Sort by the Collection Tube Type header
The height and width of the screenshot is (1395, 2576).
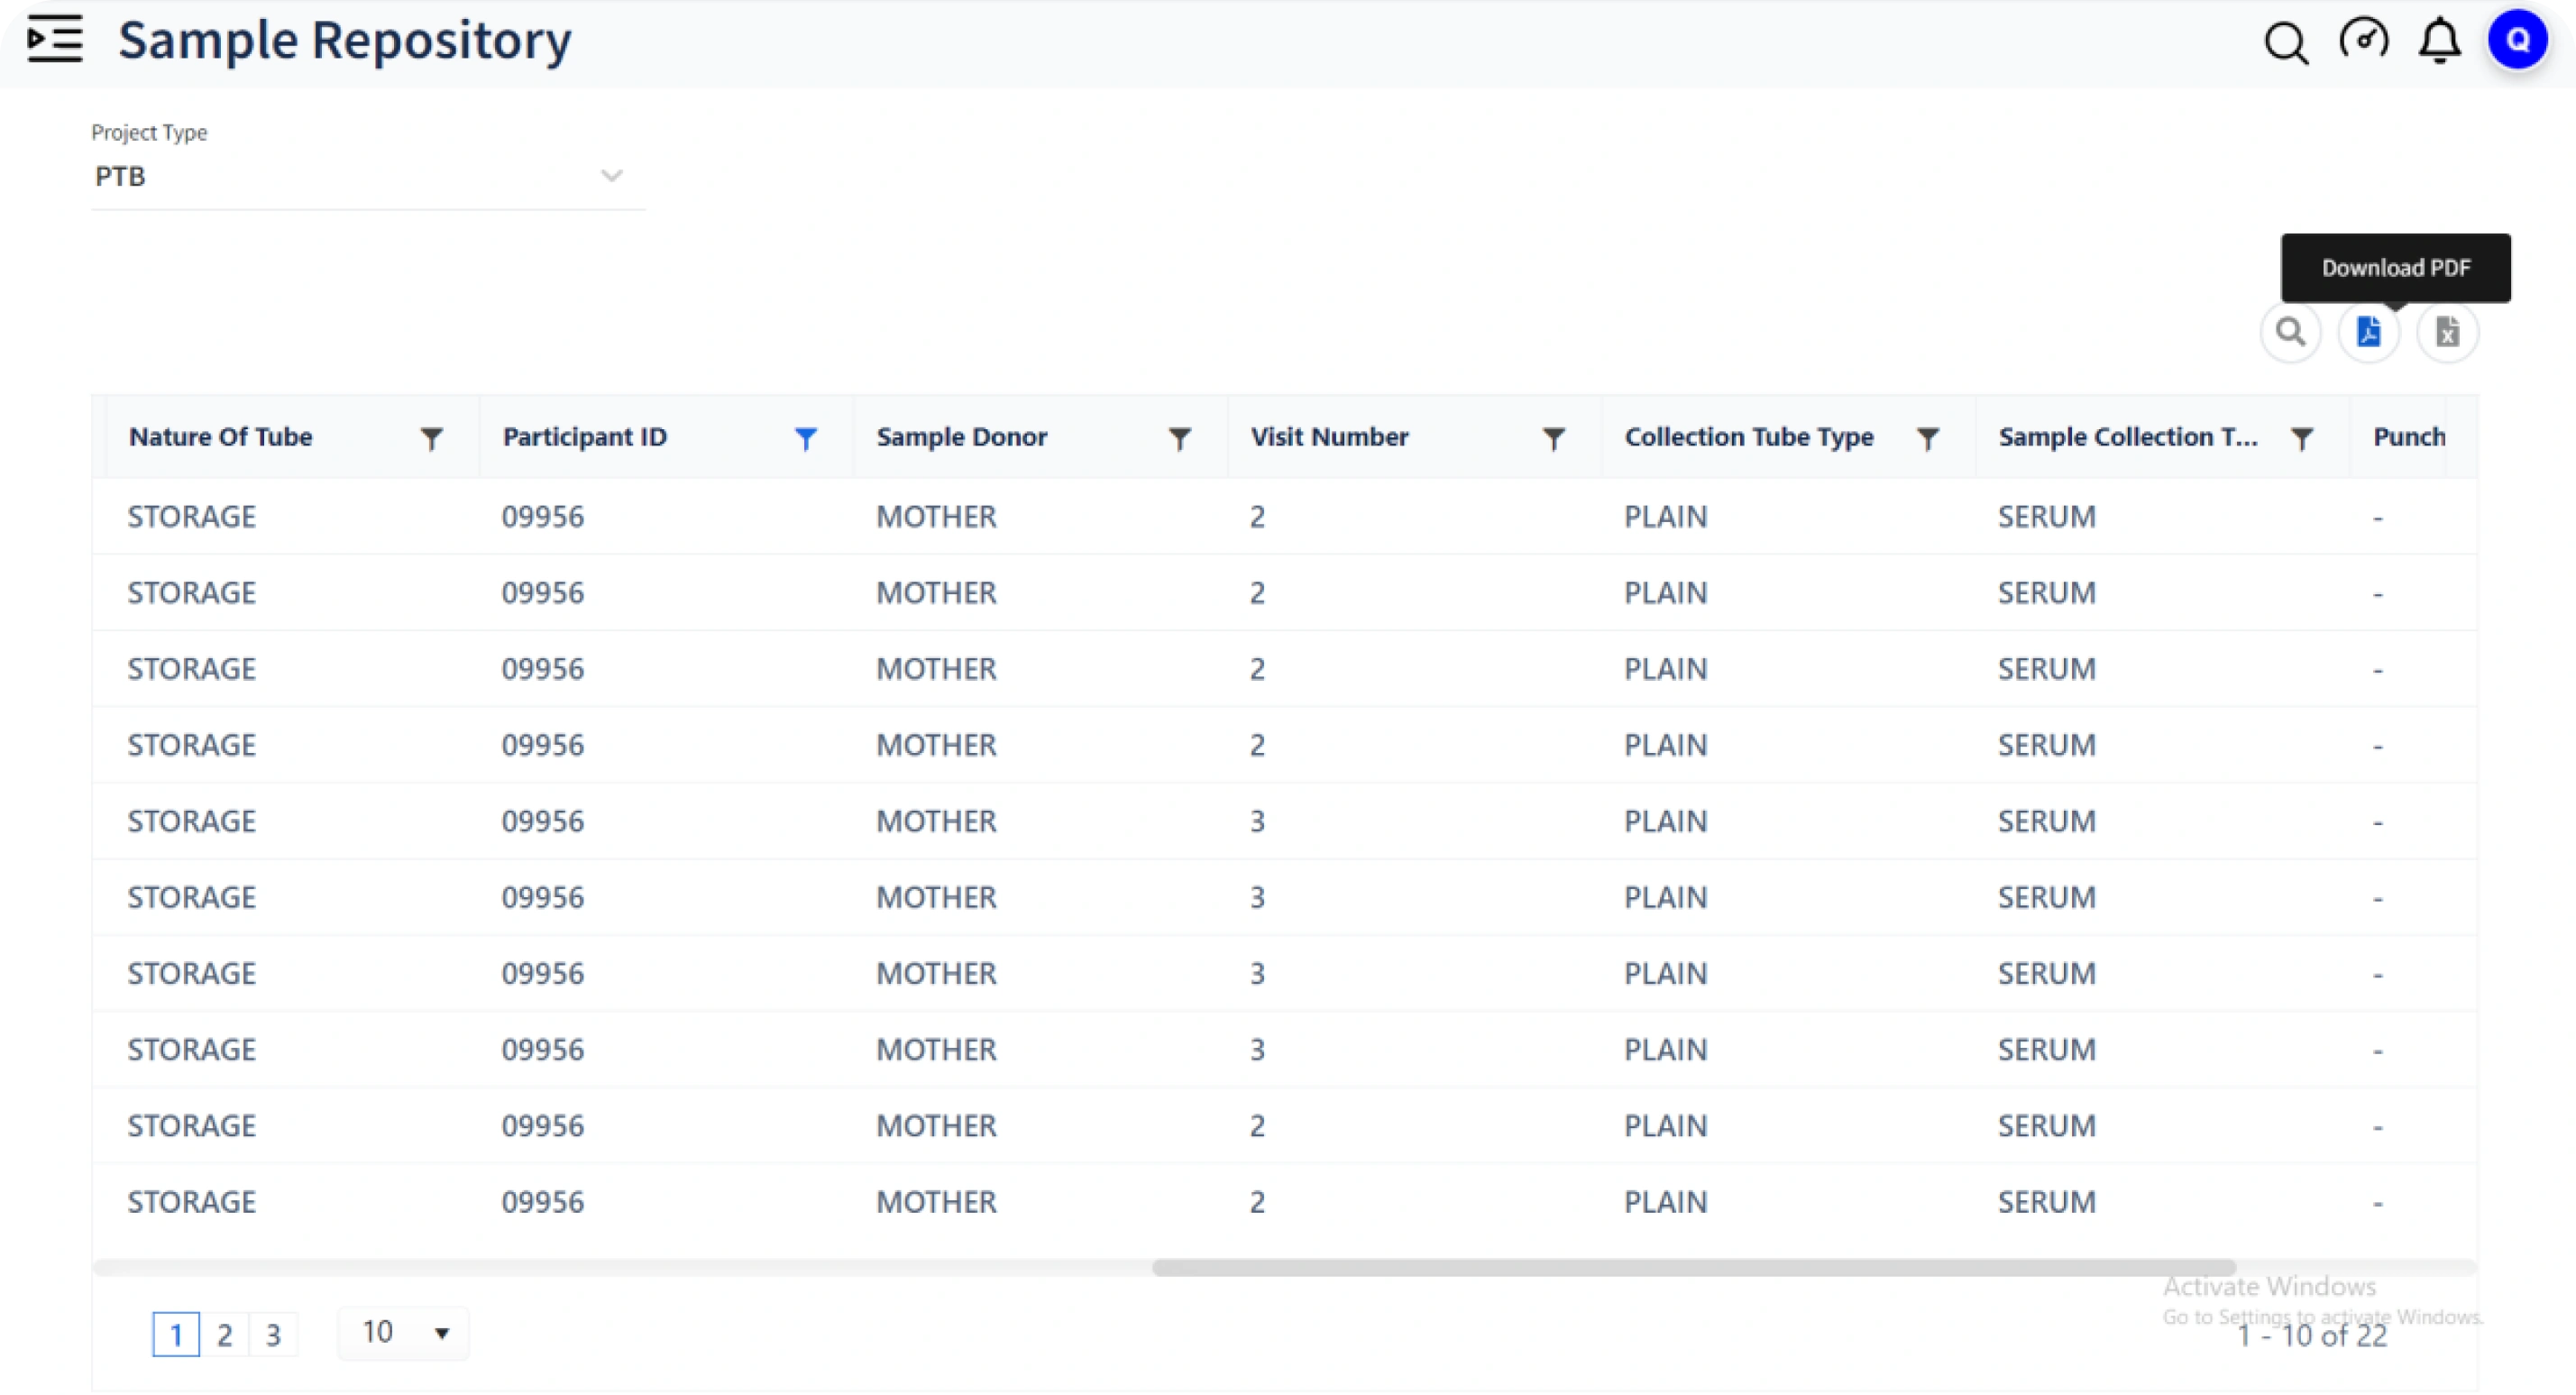(x=1749, y=437)
